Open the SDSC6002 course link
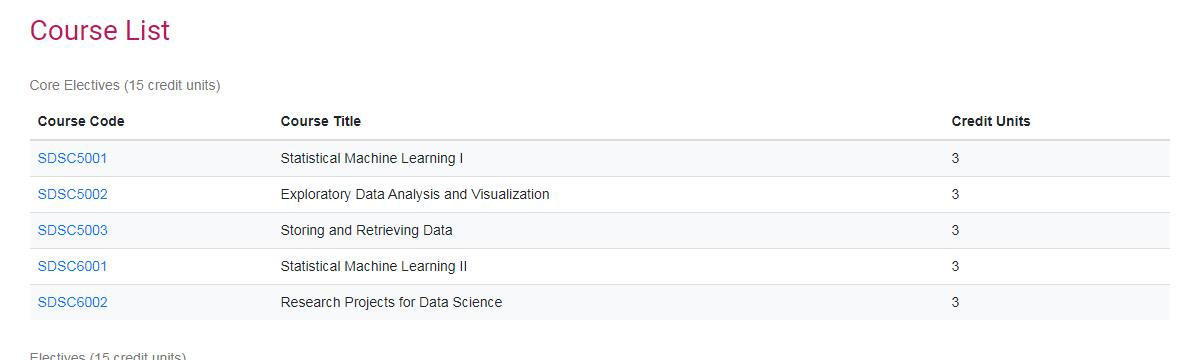Viewport: 1193px width, 360px height. (72, 302)
